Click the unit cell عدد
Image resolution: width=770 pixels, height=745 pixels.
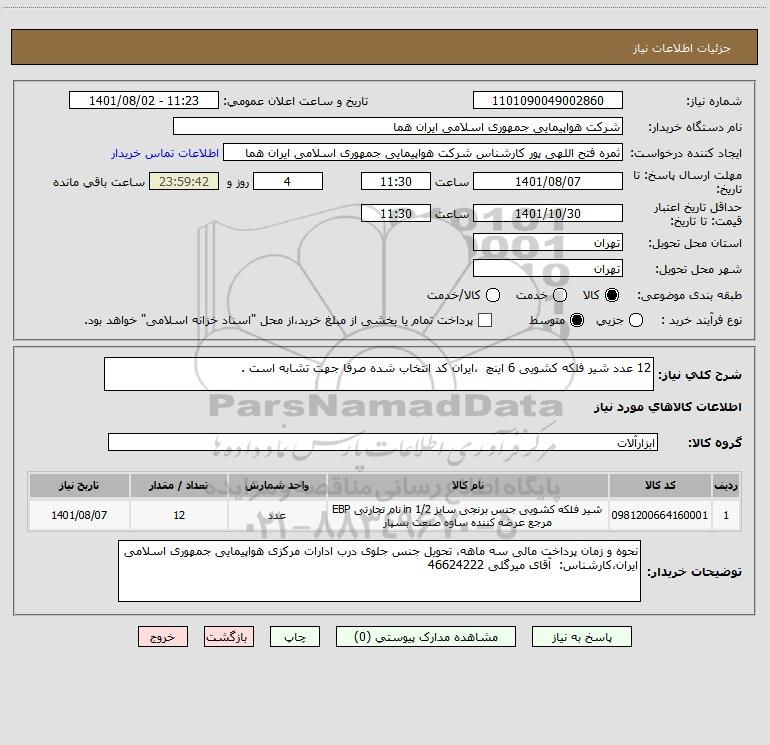(x=277, y=515)
